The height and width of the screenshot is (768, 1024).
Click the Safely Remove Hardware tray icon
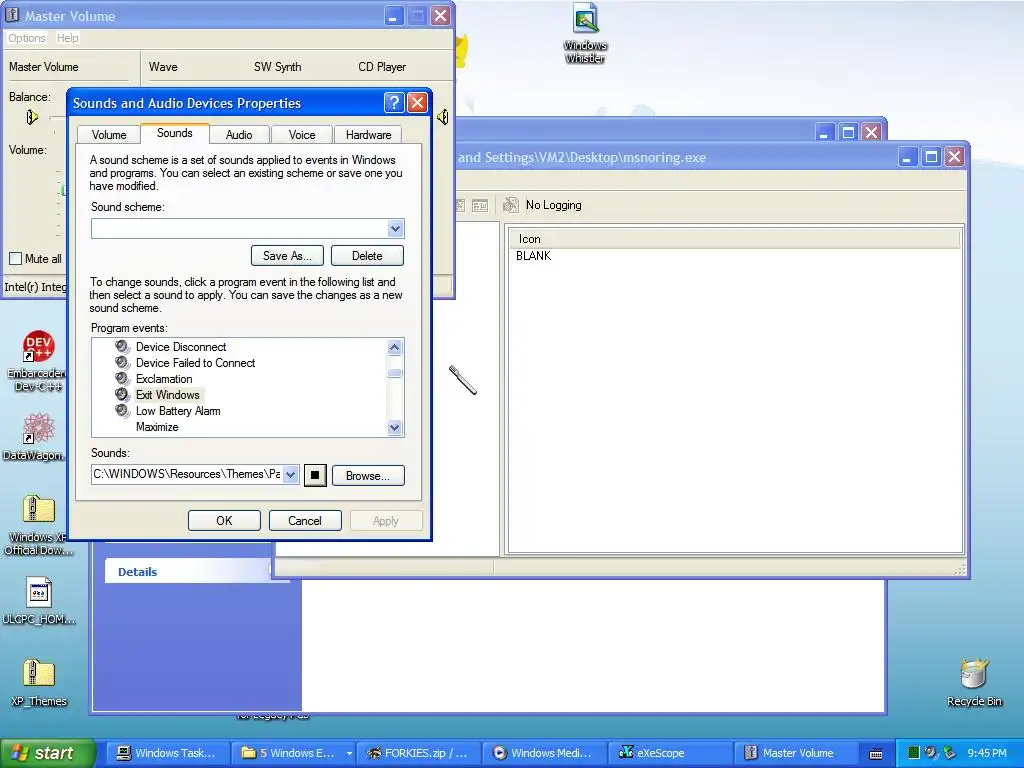click(950, 753)
